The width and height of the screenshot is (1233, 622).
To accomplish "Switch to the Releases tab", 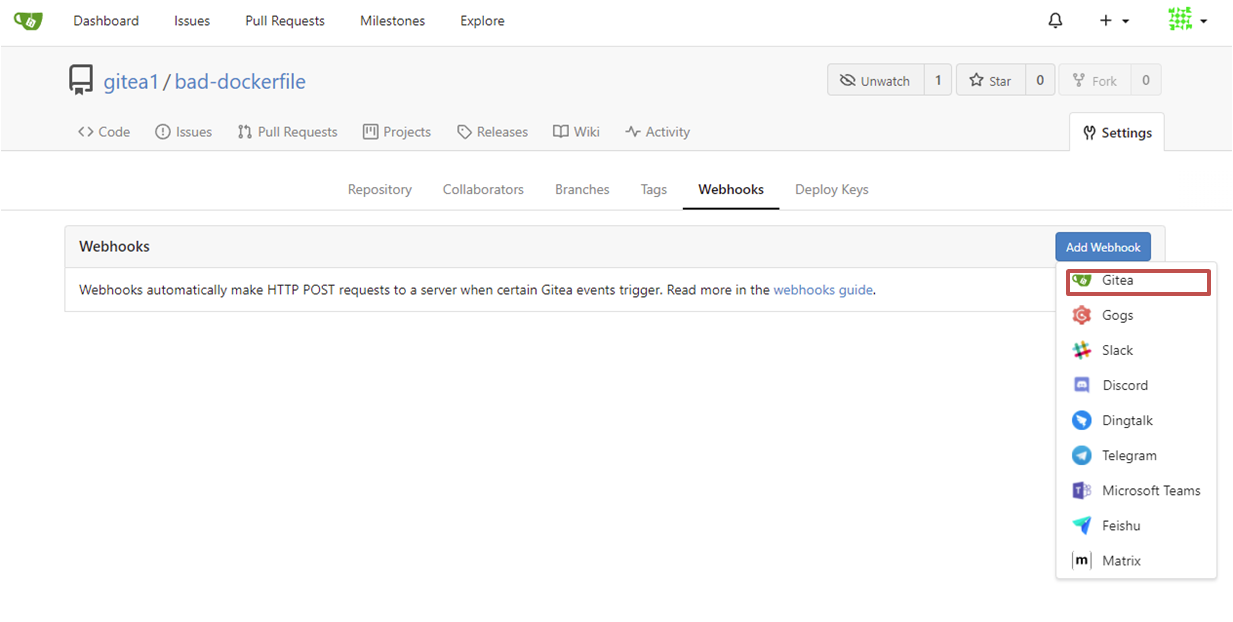I will [x=492, y=132].
